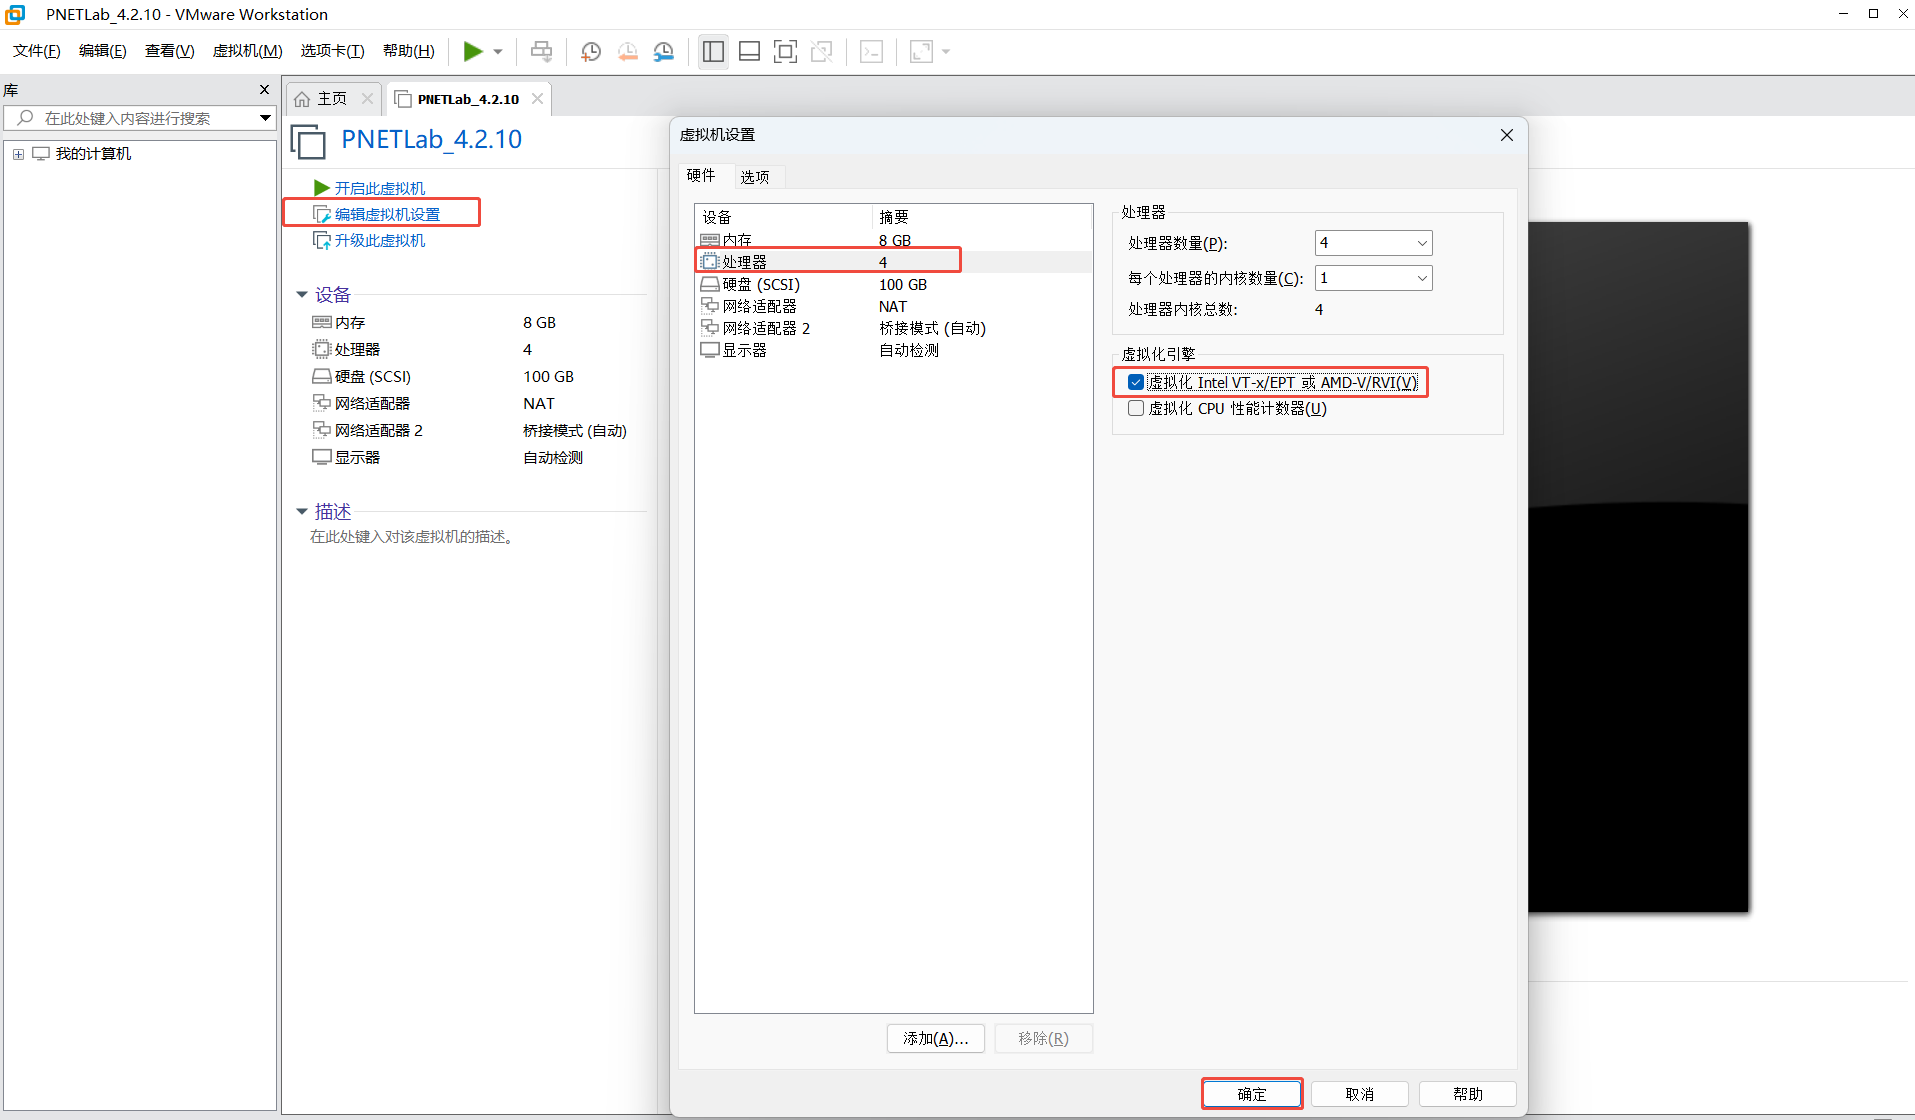Open the 处理器数量 dropdown

coord(1373,243)
